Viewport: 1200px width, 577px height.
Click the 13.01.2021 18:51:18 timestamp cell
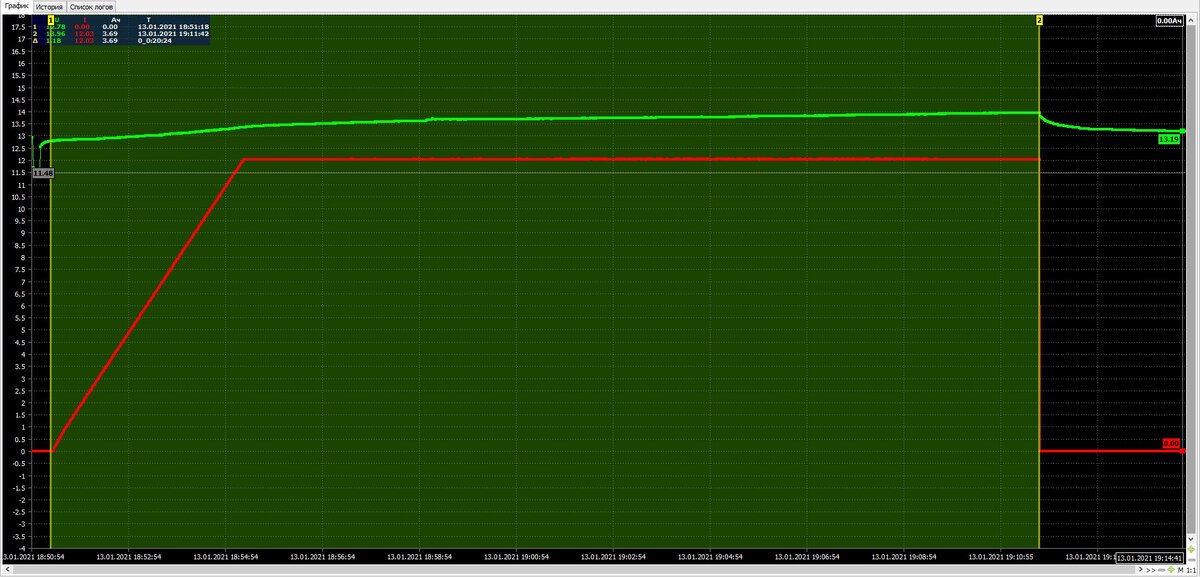point(173,27)
